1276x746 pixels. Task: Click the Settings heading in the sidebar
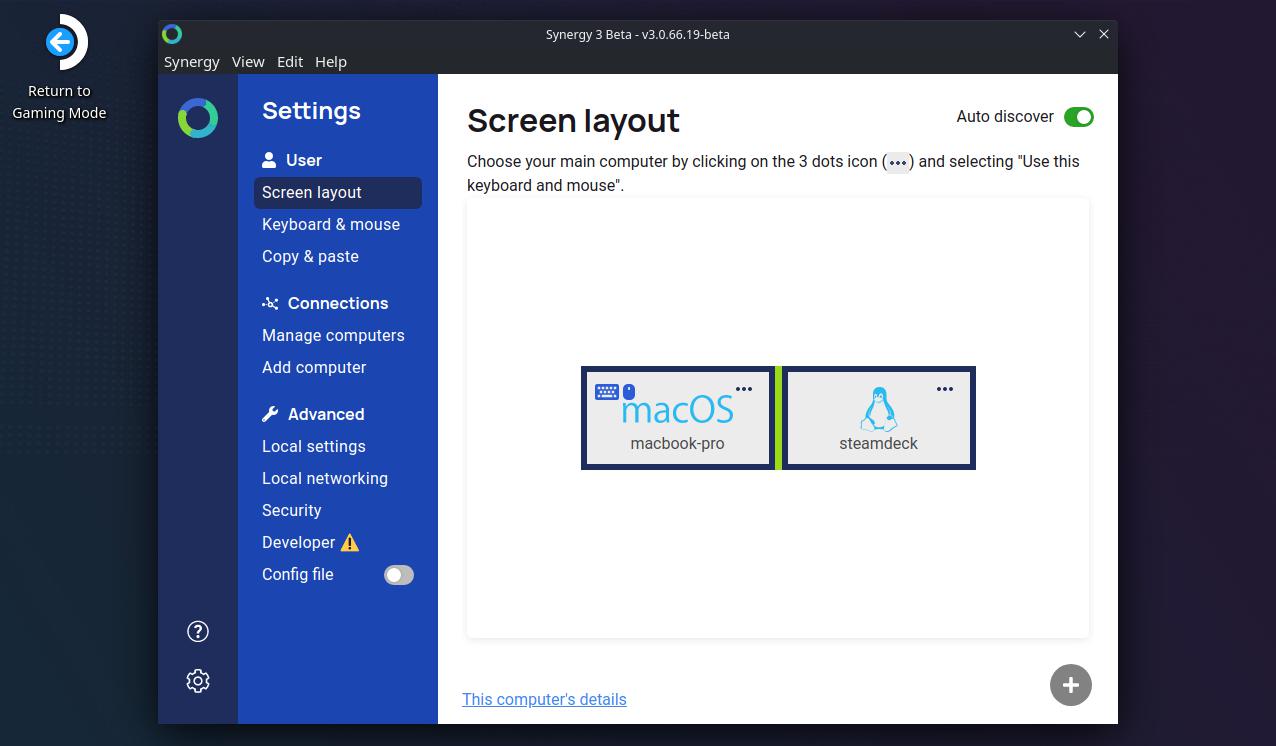(311, 111)
